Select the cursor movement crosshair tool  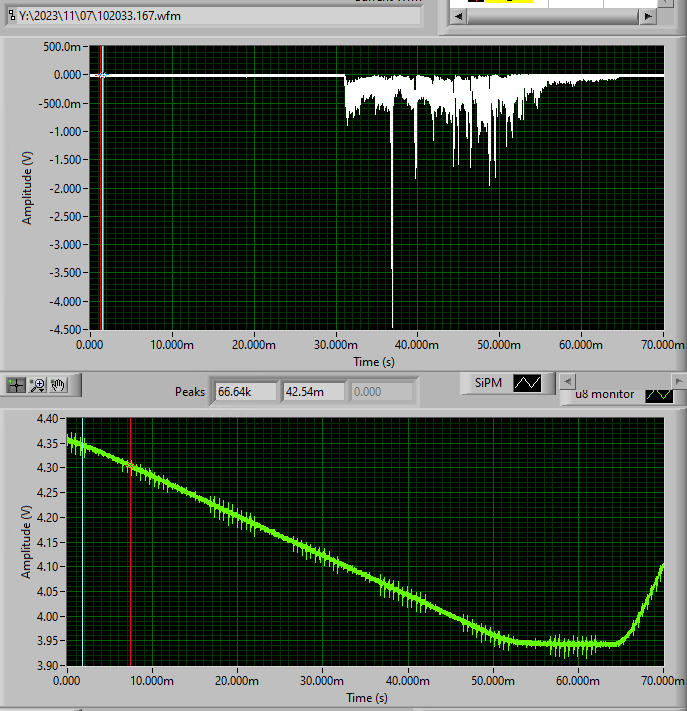(x=16, y=385)
